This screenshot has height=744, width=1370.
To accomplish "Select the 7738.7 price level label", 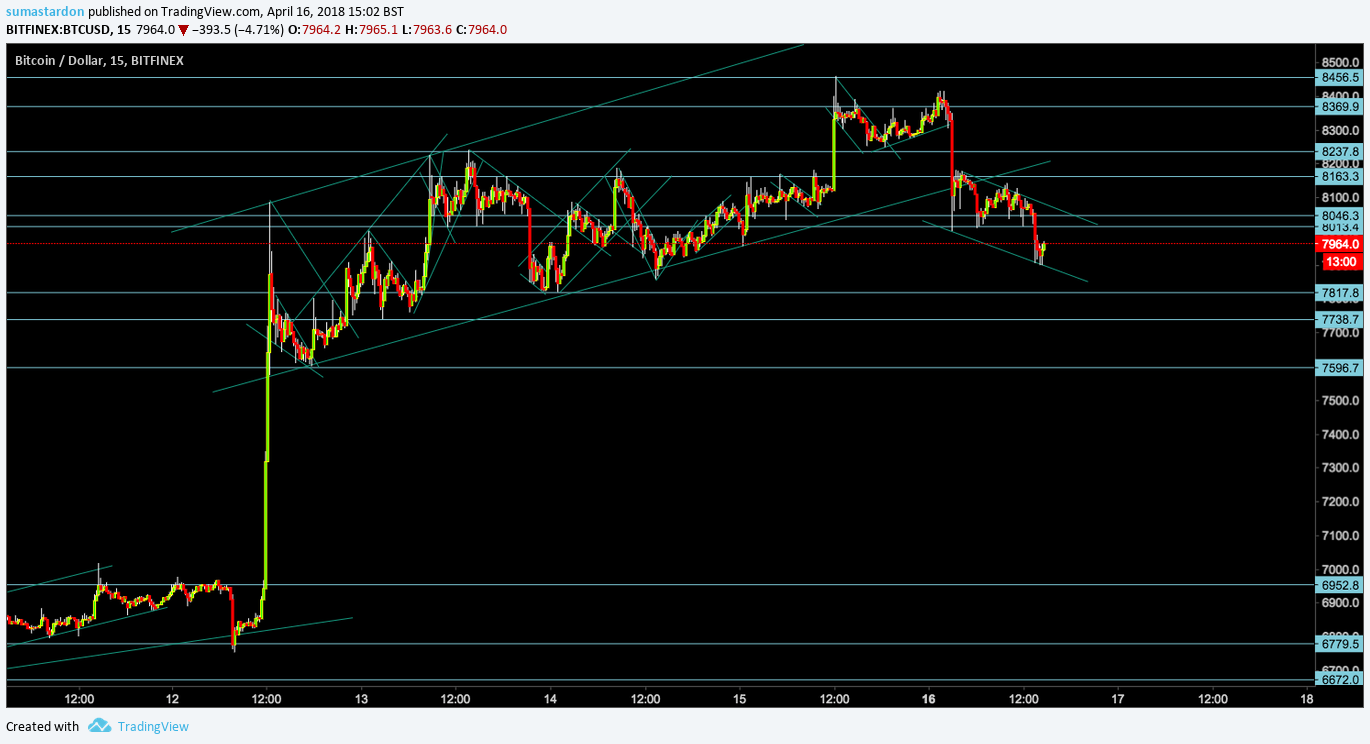I will (1339, 319).
